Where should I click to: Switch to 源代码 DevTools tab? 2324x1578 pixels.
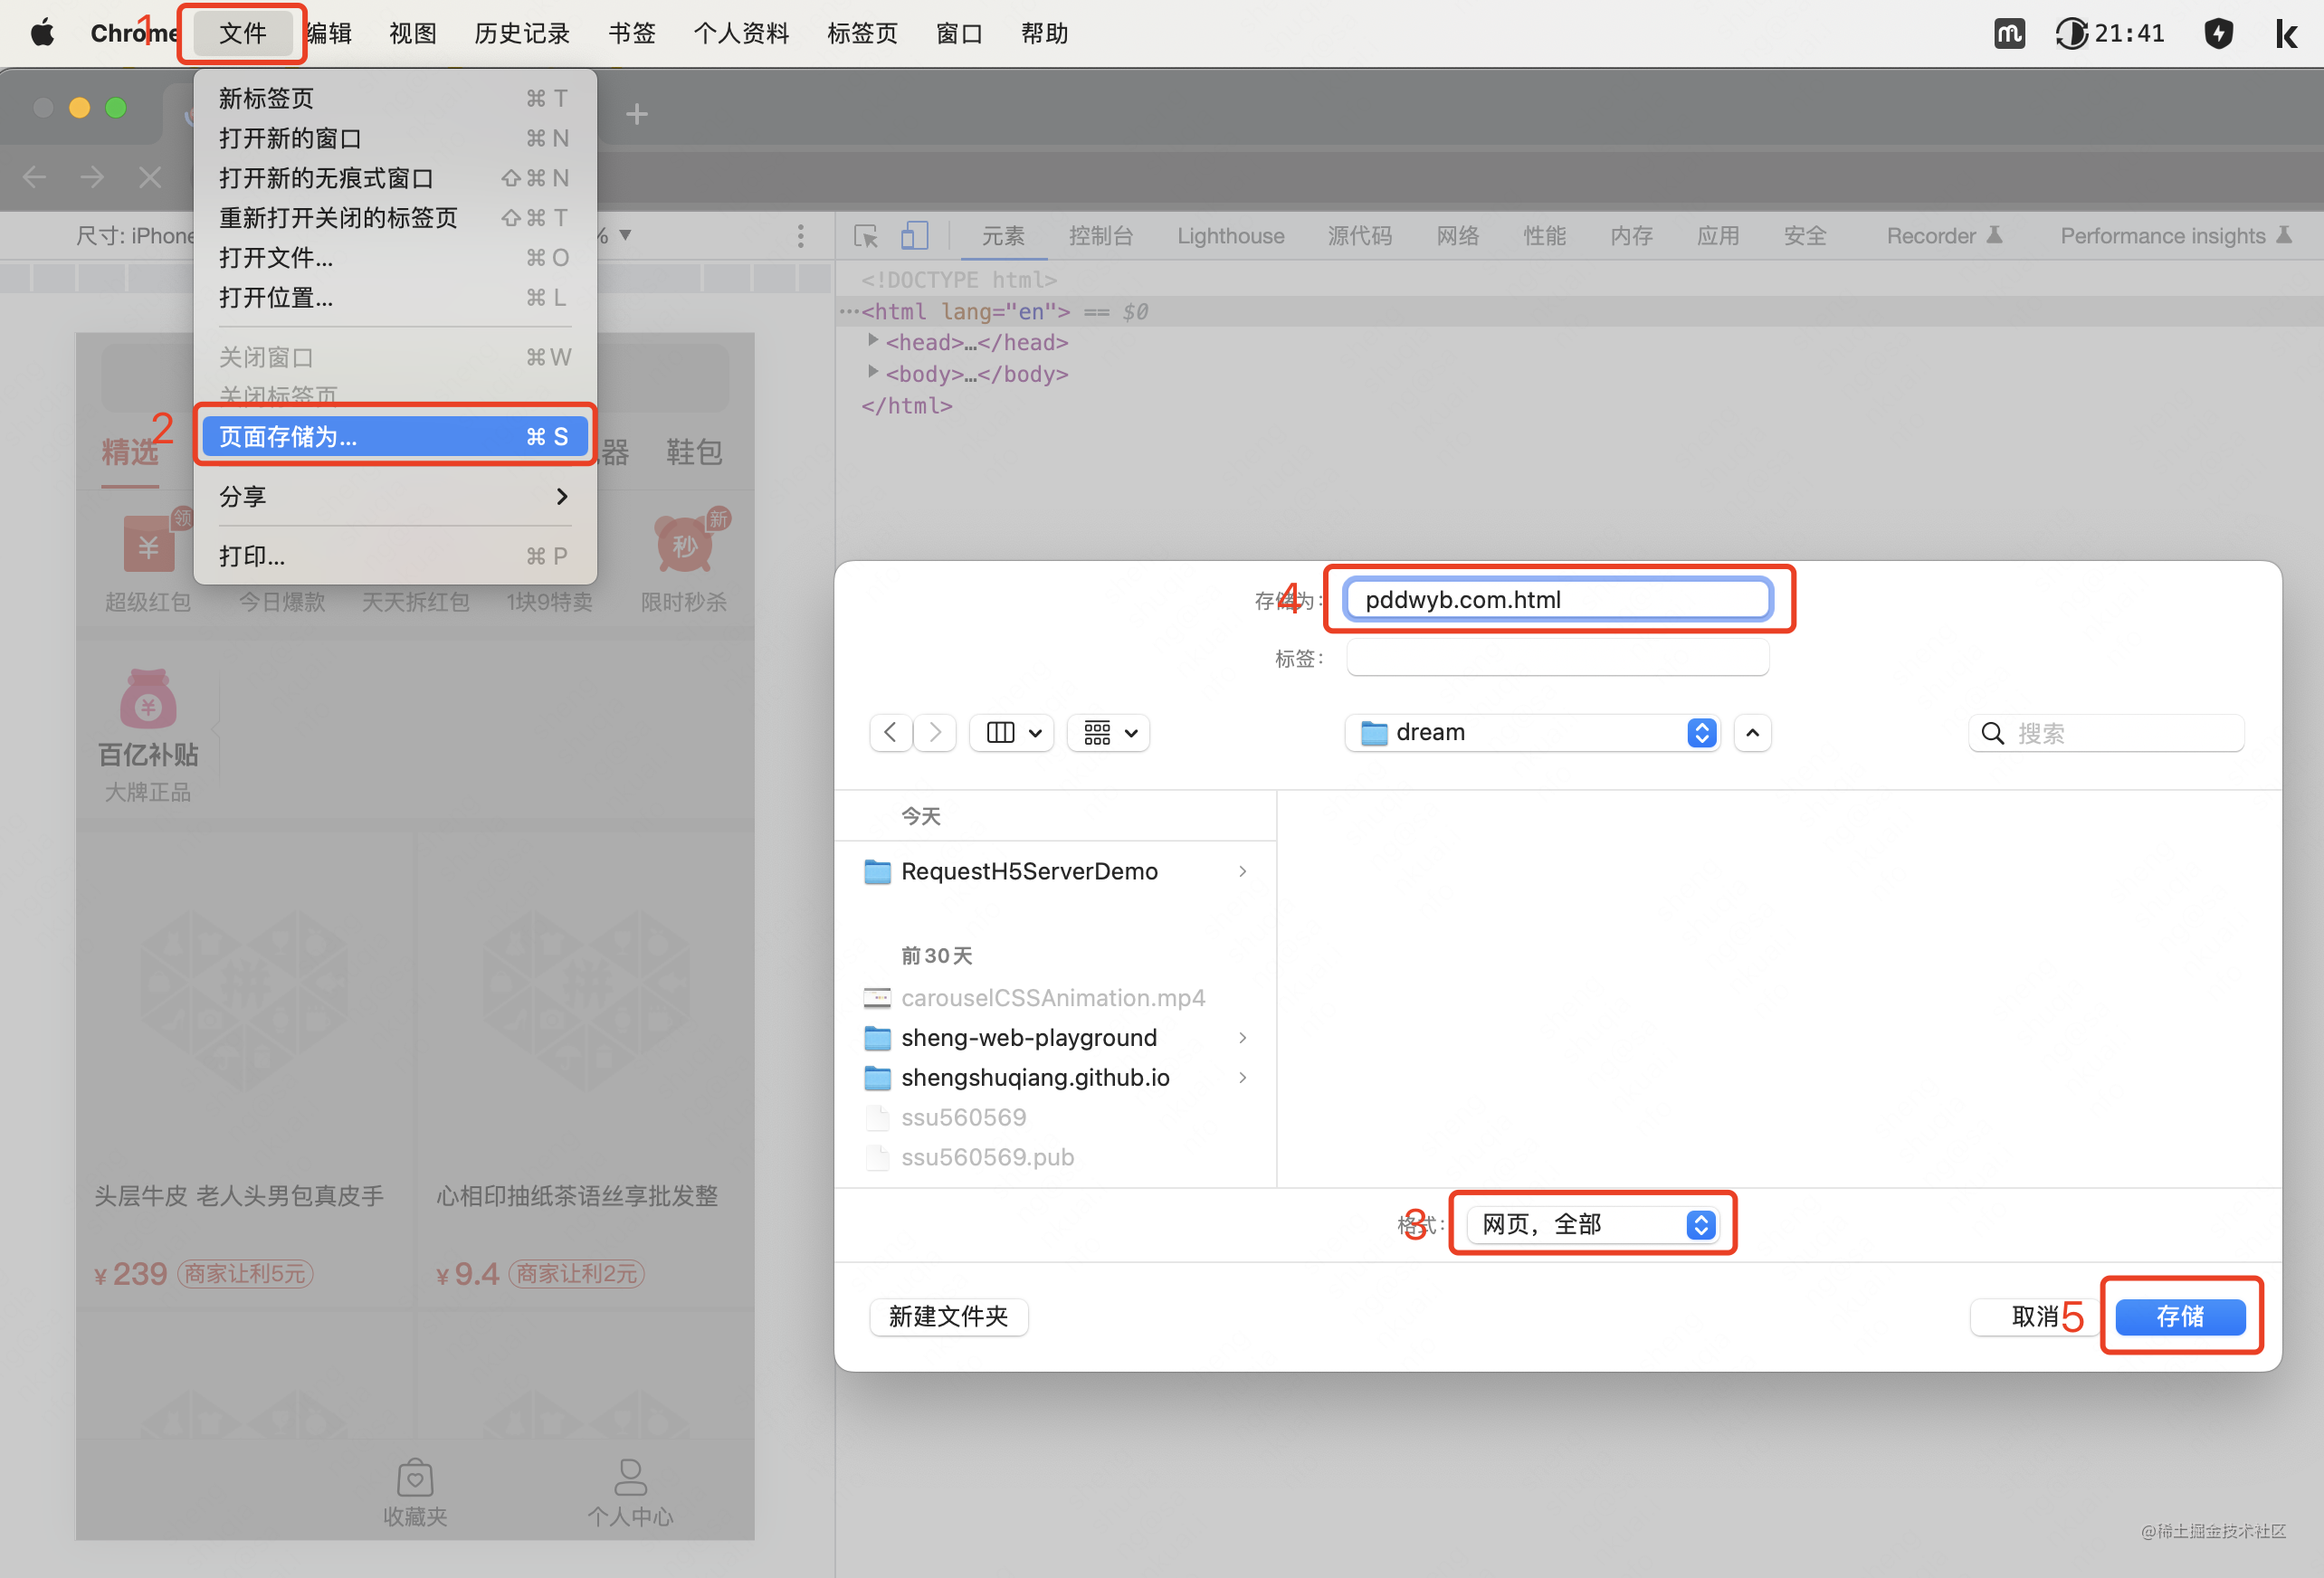point(1359,236)
